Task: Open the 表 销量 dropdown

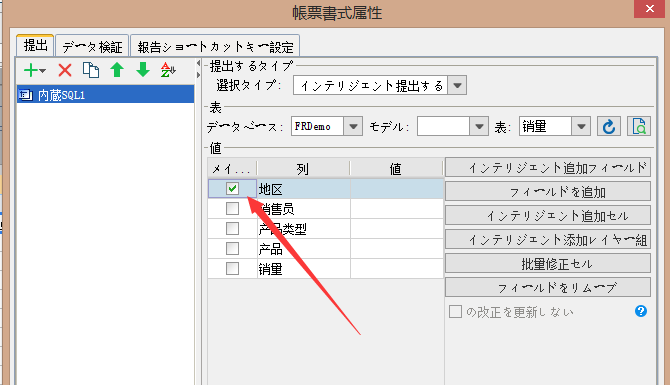Action: [581, 126]
